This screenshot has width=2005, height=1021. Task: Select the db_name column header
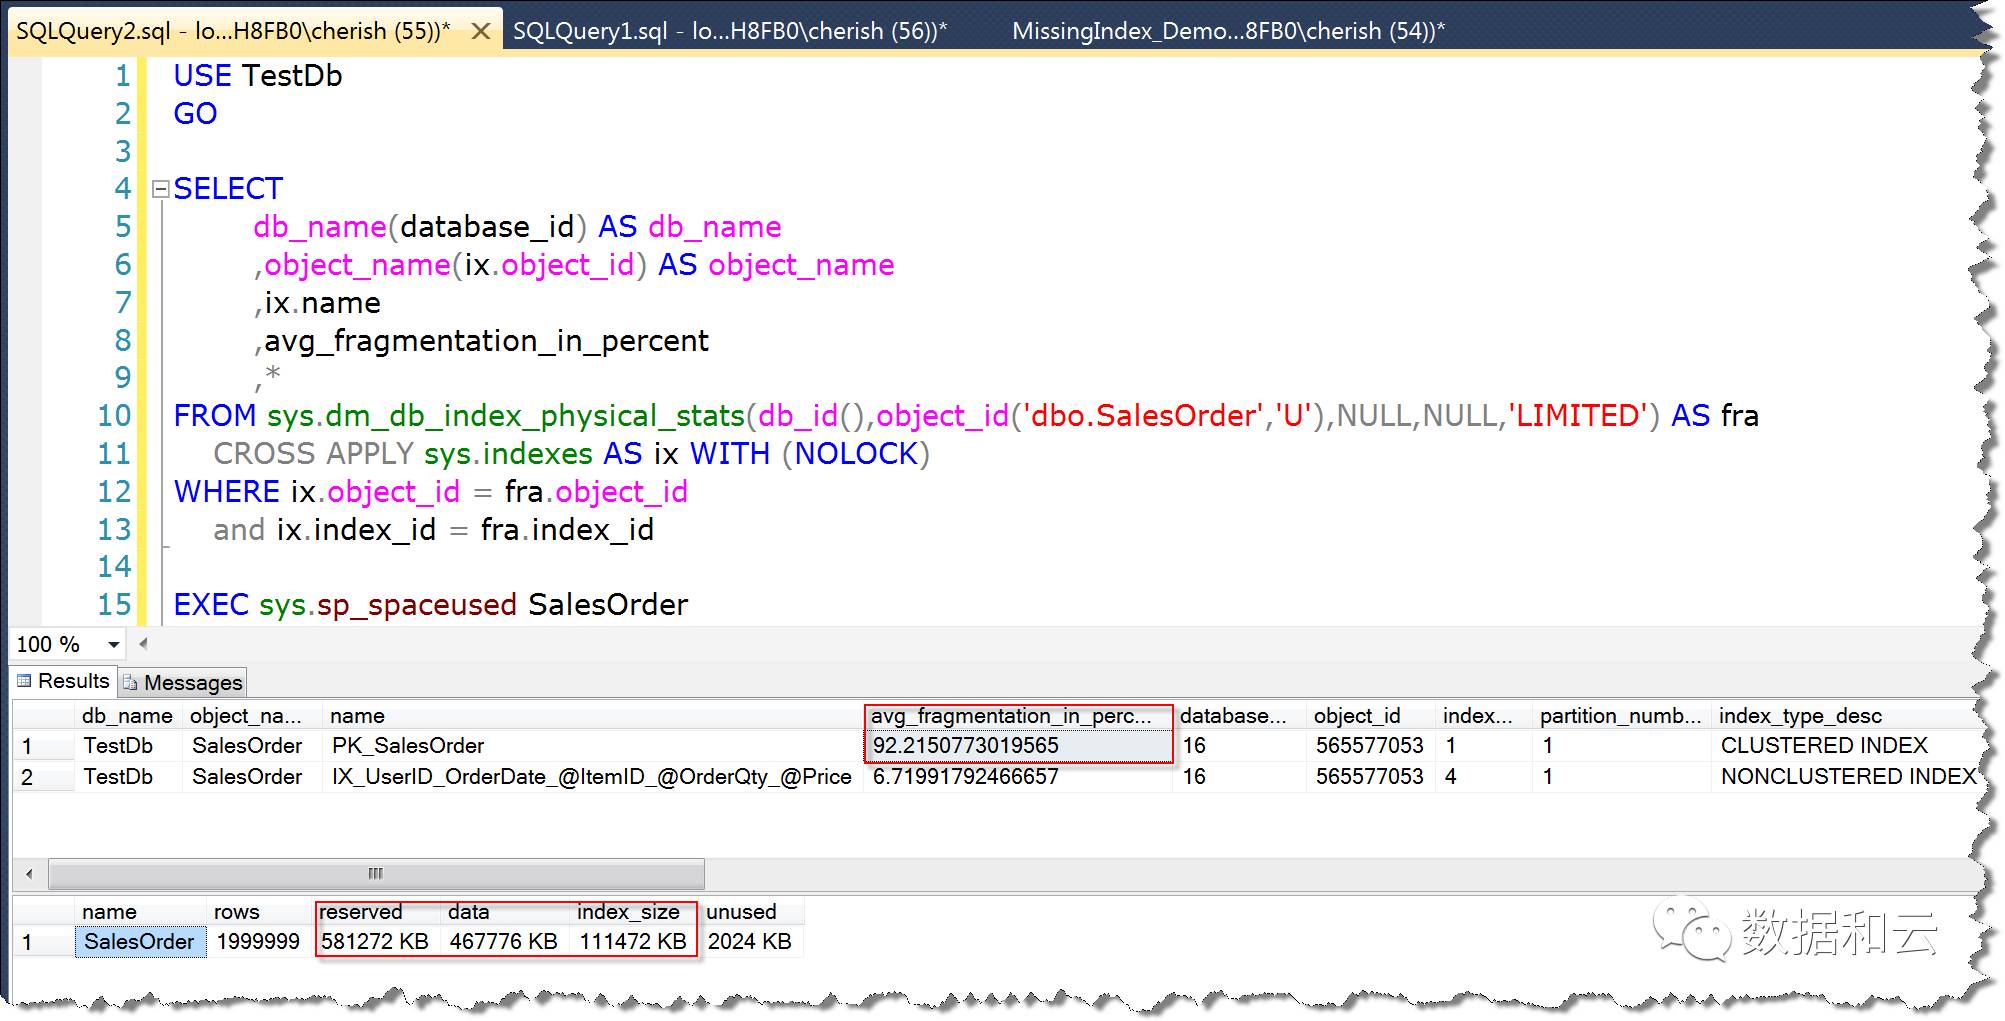128,716
